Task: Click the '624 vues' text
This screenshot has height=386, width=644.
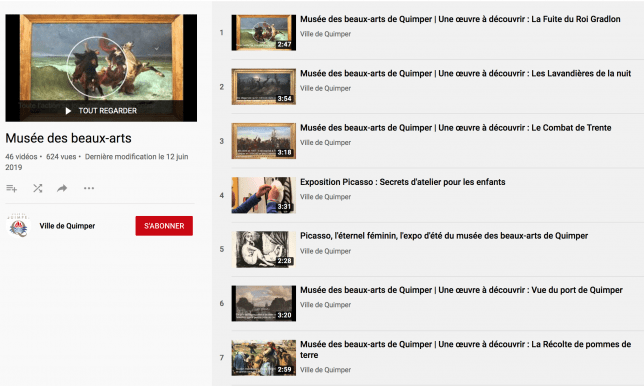Action: 61,156
